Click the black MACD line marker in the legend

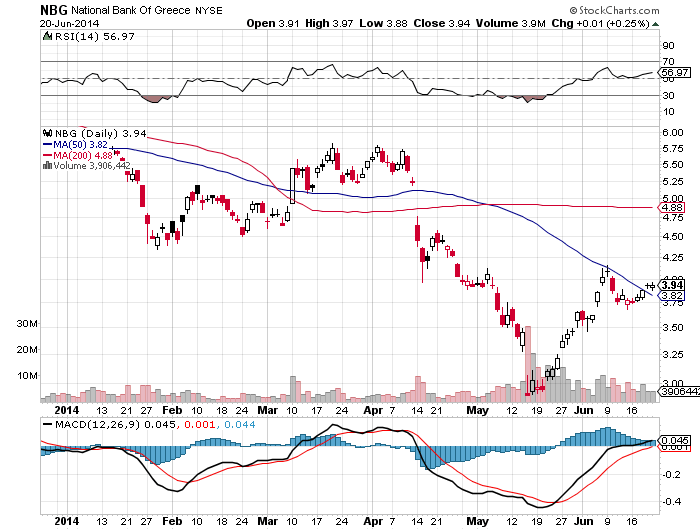coord(47,424)
